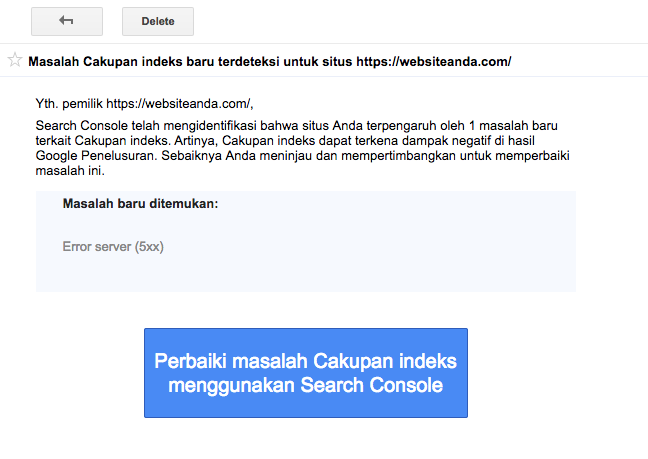The width and height of the screenshot is (648, 459).
Task: Click the email subject line Masalah Cakupan indeks
Action: point(269,62)
